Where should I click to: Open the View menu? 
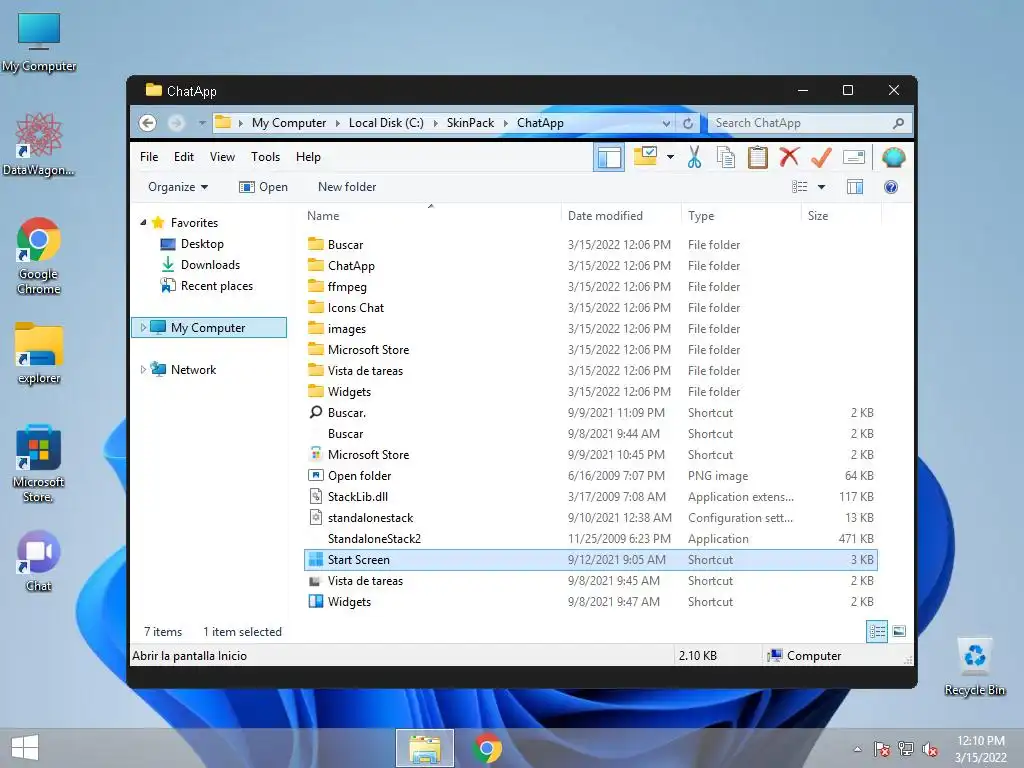(x=222, y=157)
